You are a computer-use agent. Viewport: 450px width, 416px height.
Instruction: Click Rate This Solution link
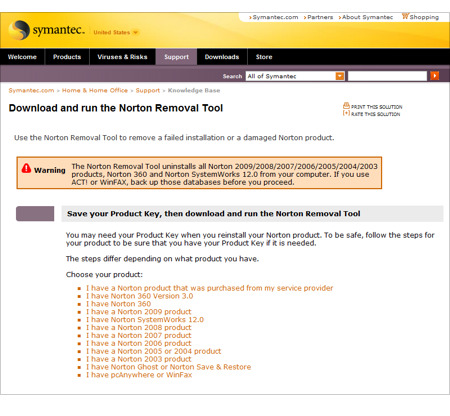[x=376, y=114]
